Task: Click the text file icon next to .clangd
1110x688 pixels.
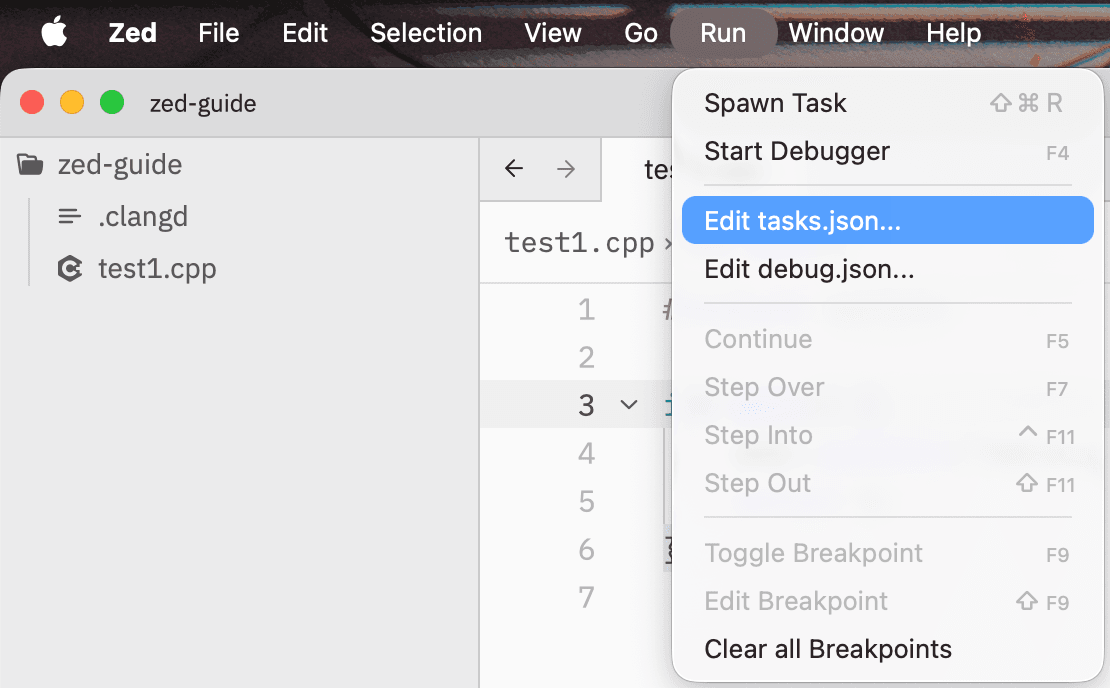Action: pos(68,216)
